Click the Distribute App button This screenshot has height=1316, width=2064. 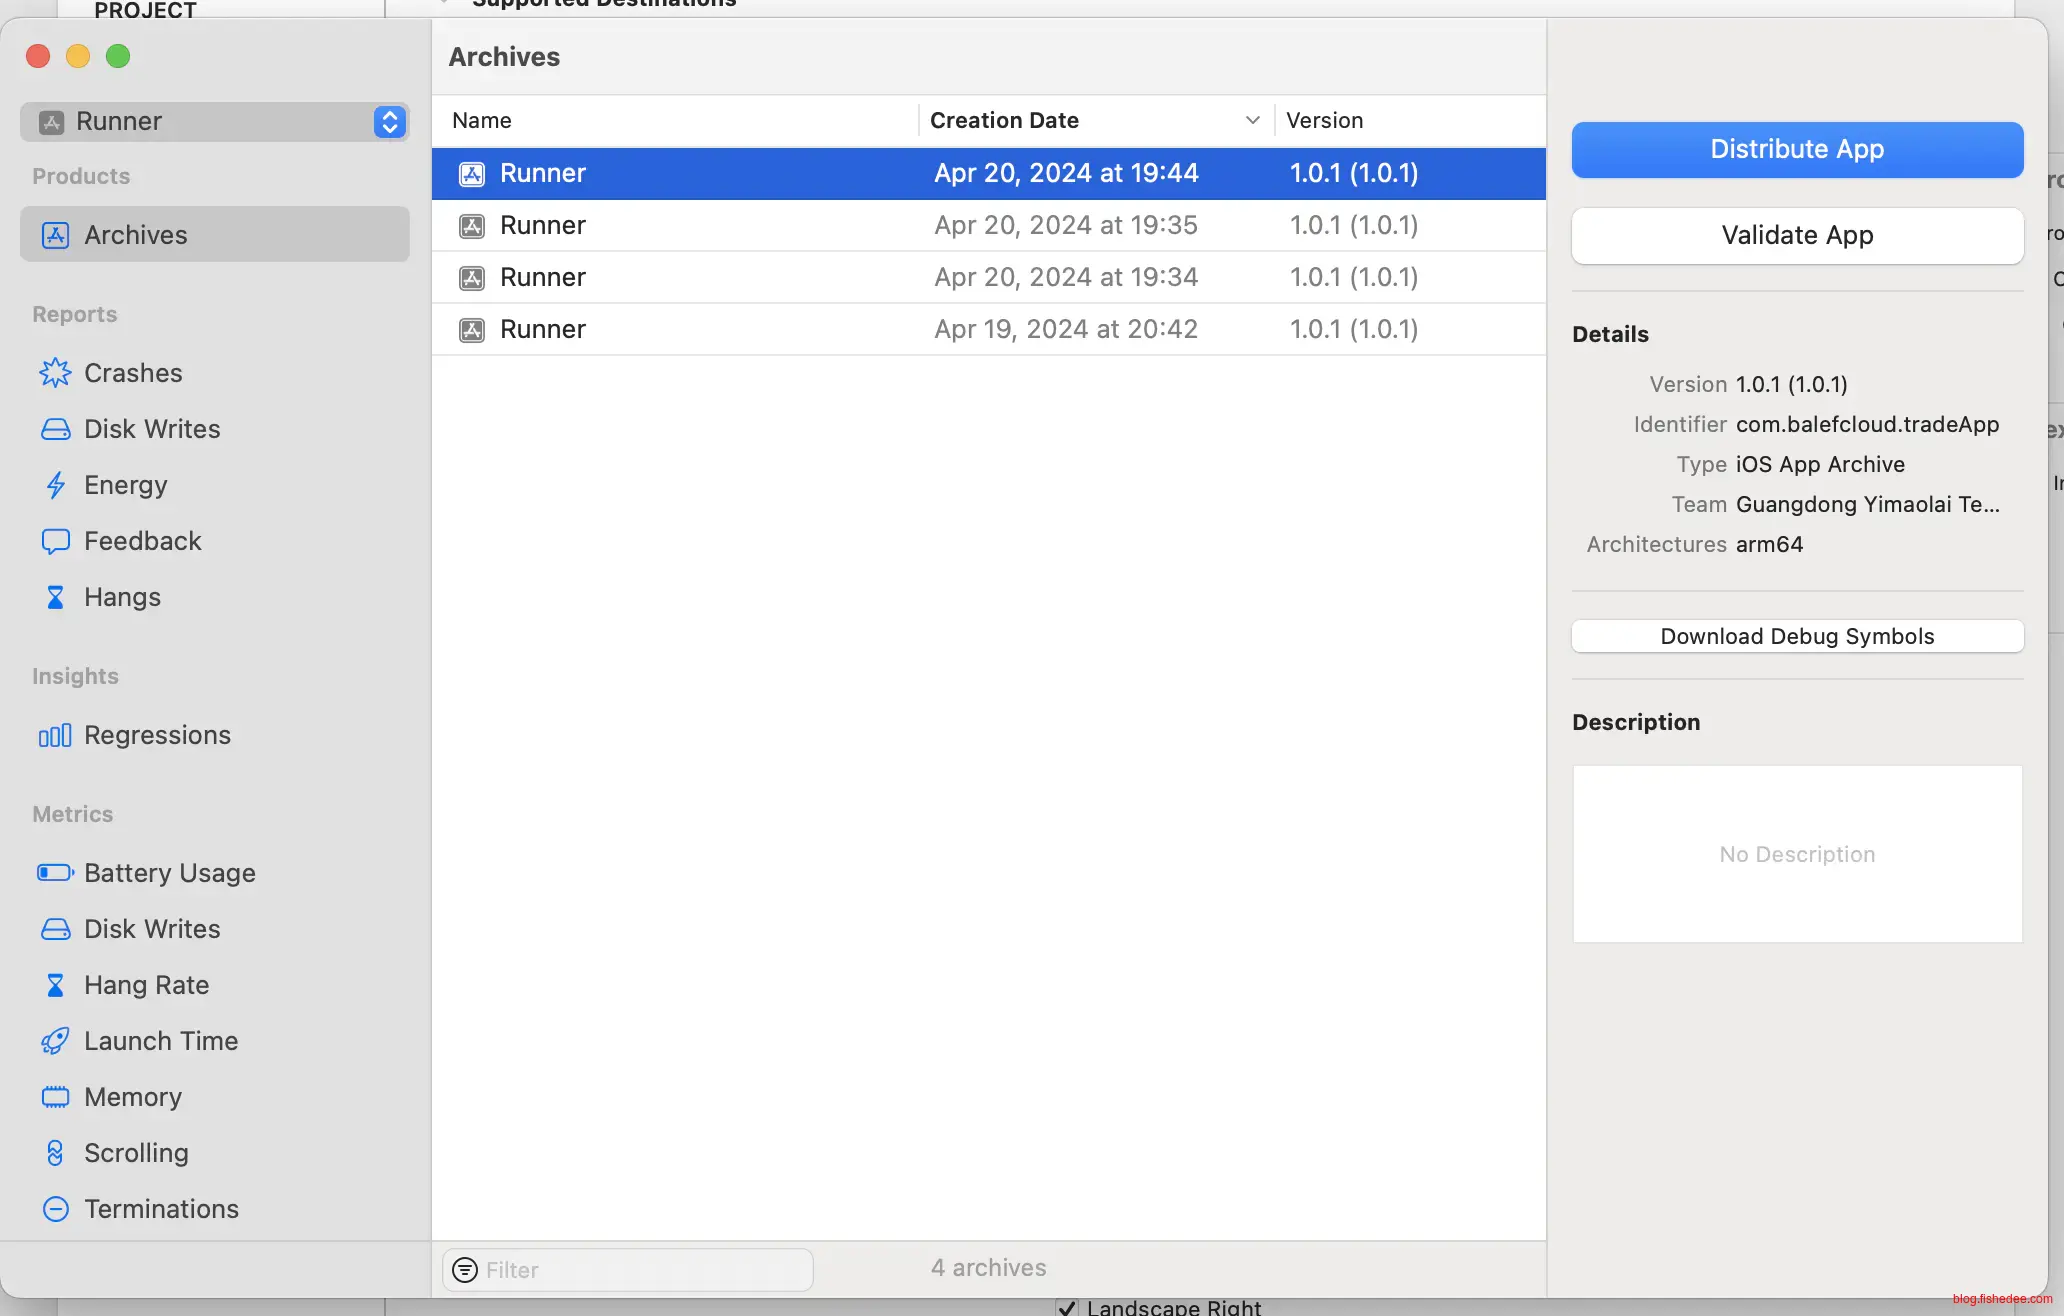1797,149
